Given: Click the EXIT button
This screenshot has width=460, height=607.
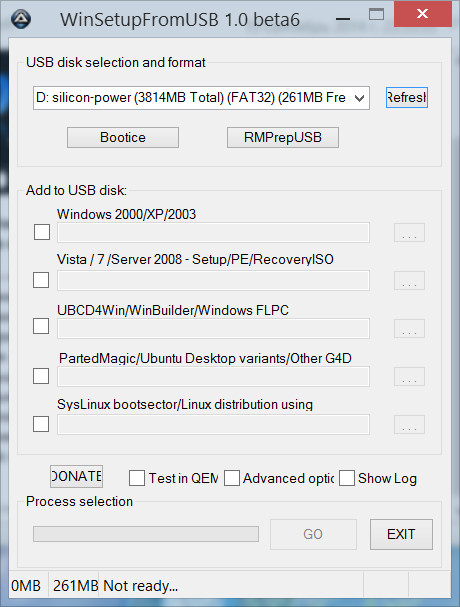Looking at the screenshot, I should (401, 534).
